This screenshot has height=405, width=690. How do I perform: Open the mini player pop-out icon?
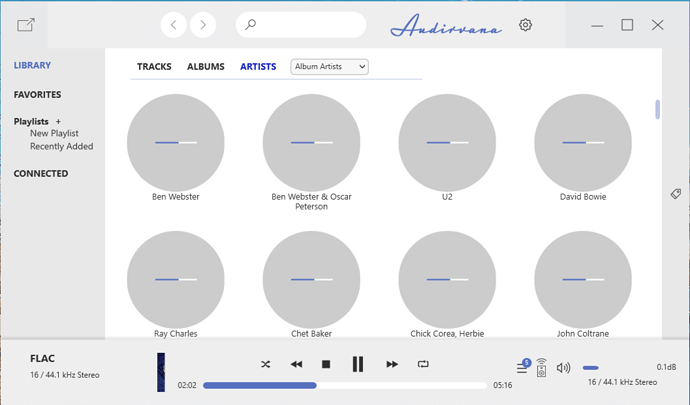[x=26, y=25]
